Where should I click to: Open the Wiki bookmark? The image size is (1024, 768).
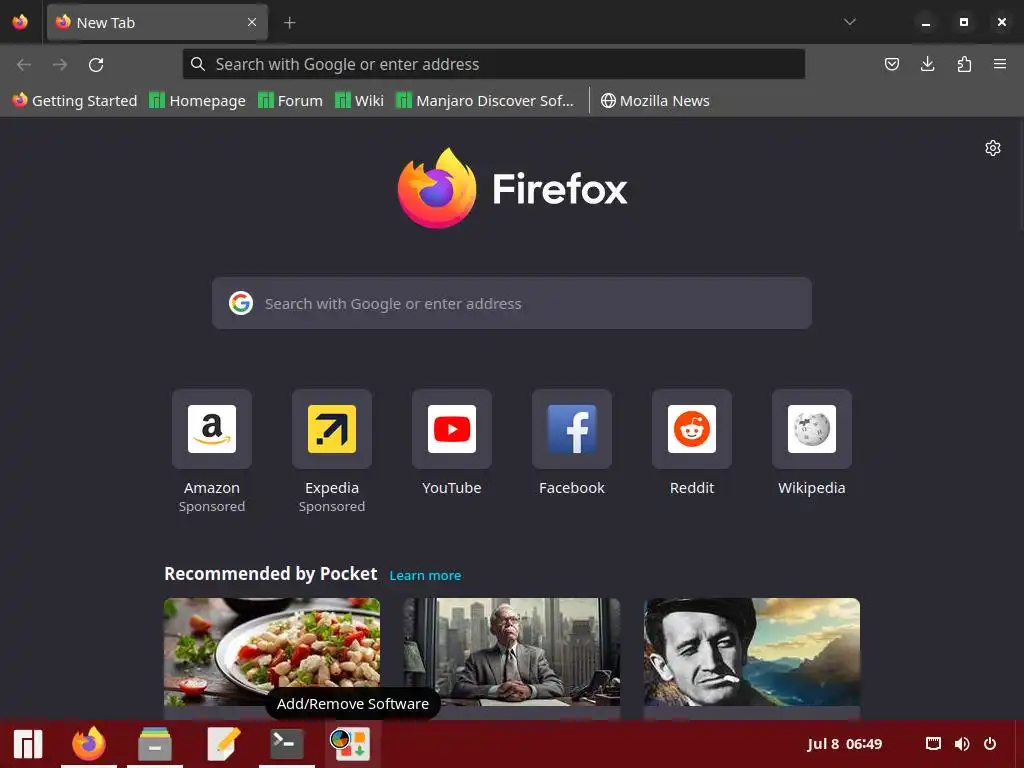360,101
